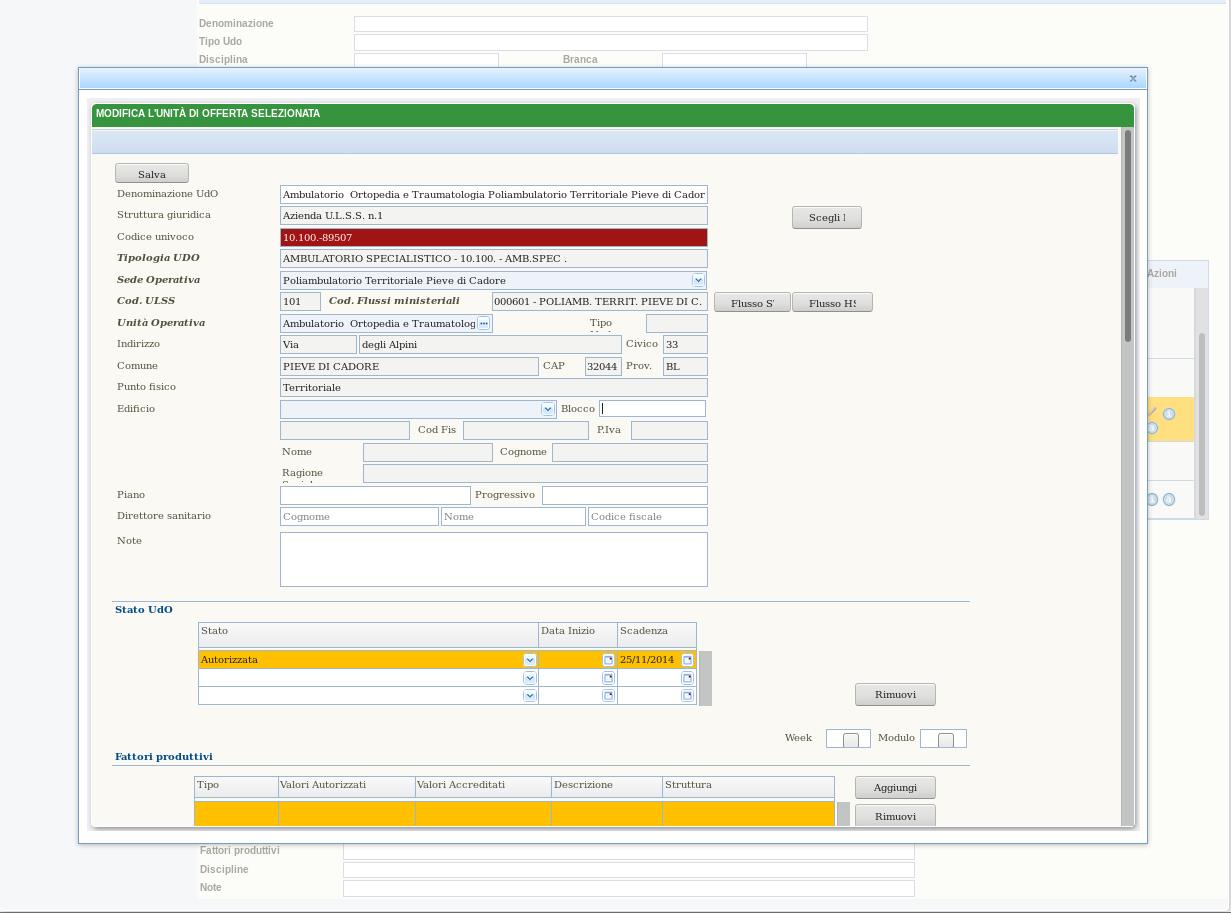The width and height of the screenshot is (1231, 913).
Task: Open the Edificio dropdown list
Action: click(547, 409)
